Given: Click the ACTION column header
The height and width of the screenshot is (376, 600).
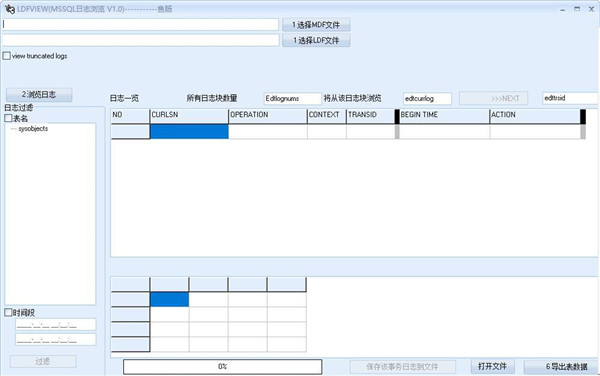Looking at the screenshot, I should (x=535, y=116).
